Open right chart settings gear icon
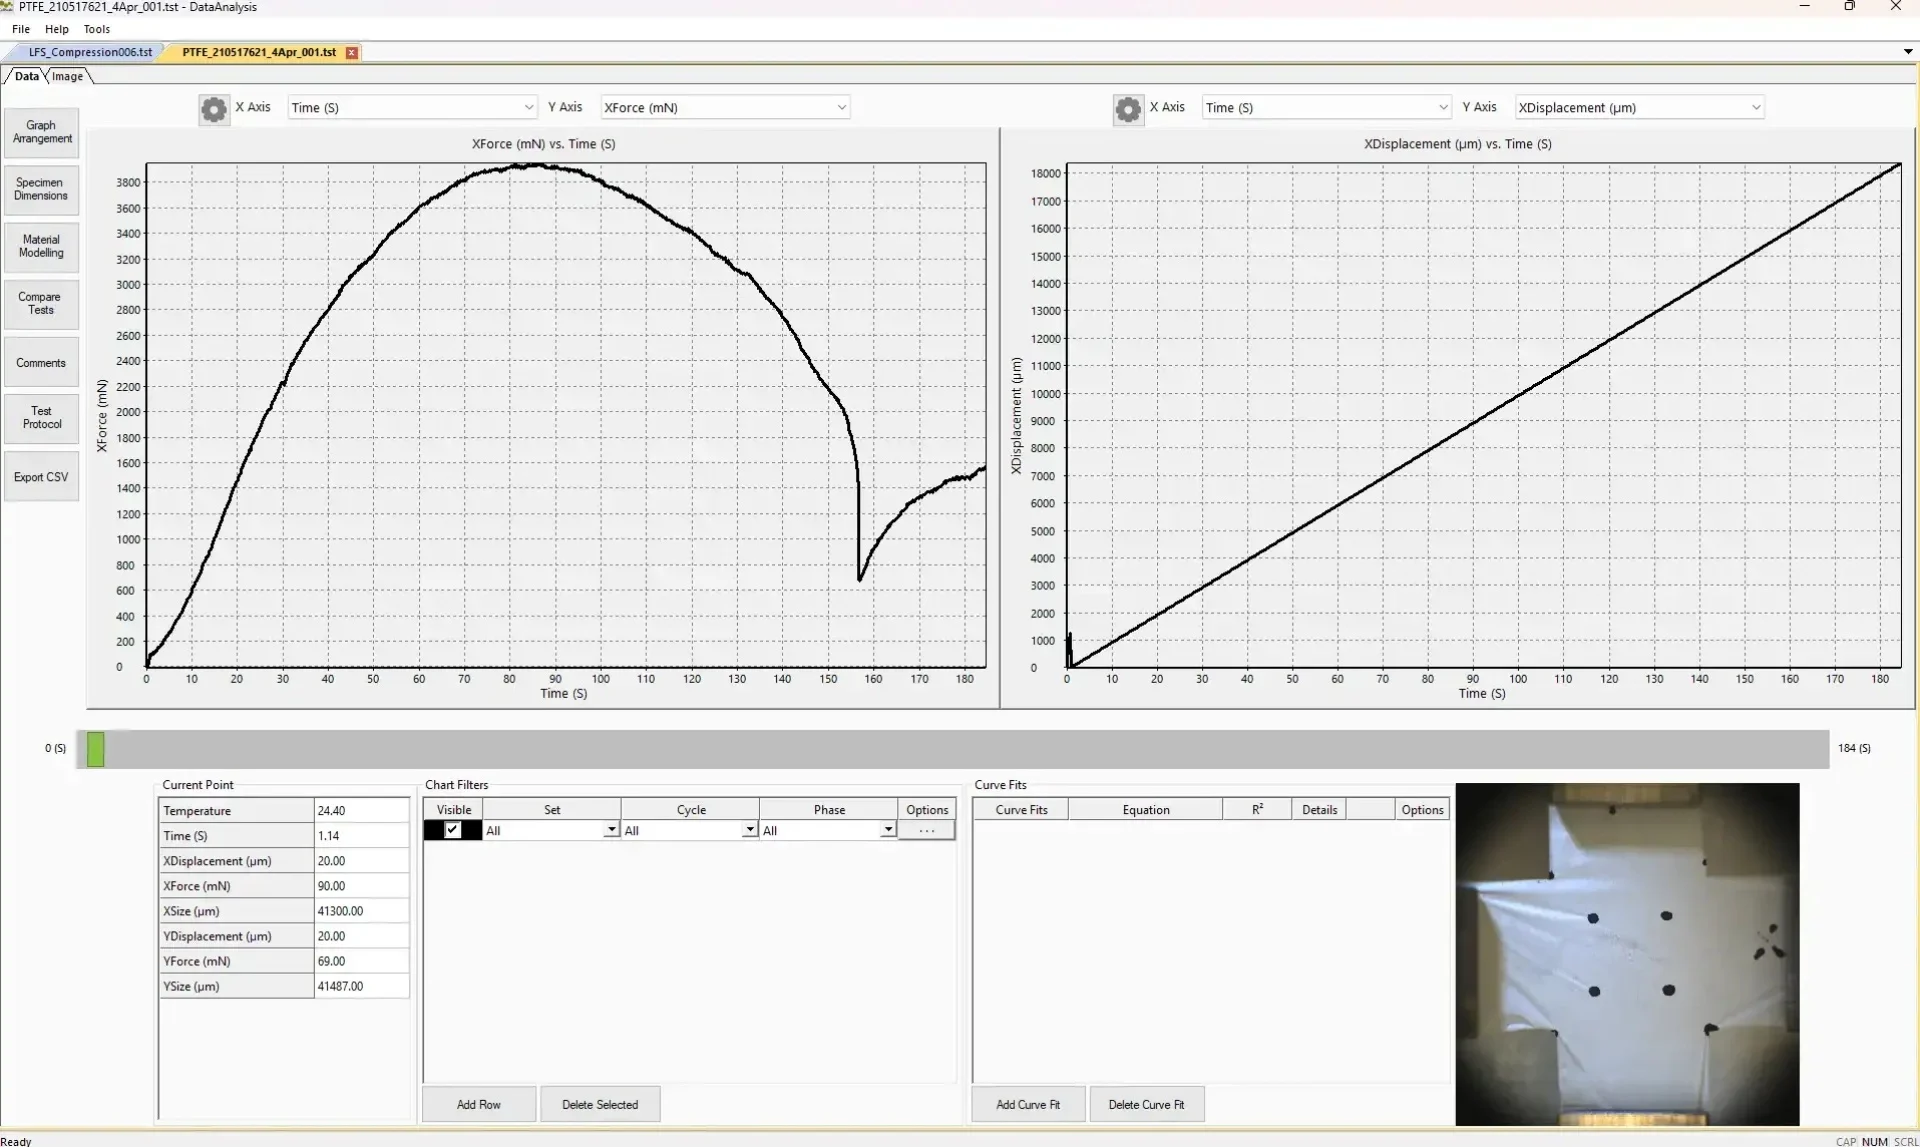This screenshot has width=1920, height=1147. (1127, 108)
